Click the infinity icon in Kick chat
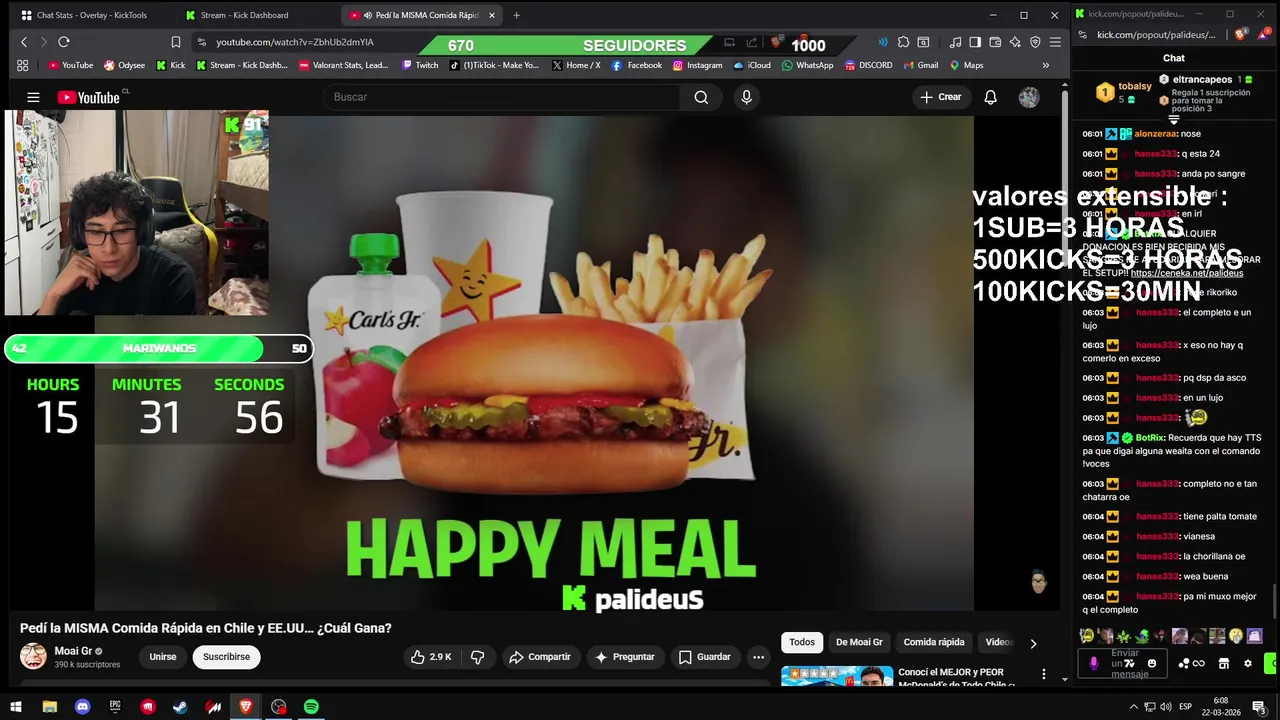Image resolution: width=1280 pixels, height=720 pixels. click(x=1198, y=663)
